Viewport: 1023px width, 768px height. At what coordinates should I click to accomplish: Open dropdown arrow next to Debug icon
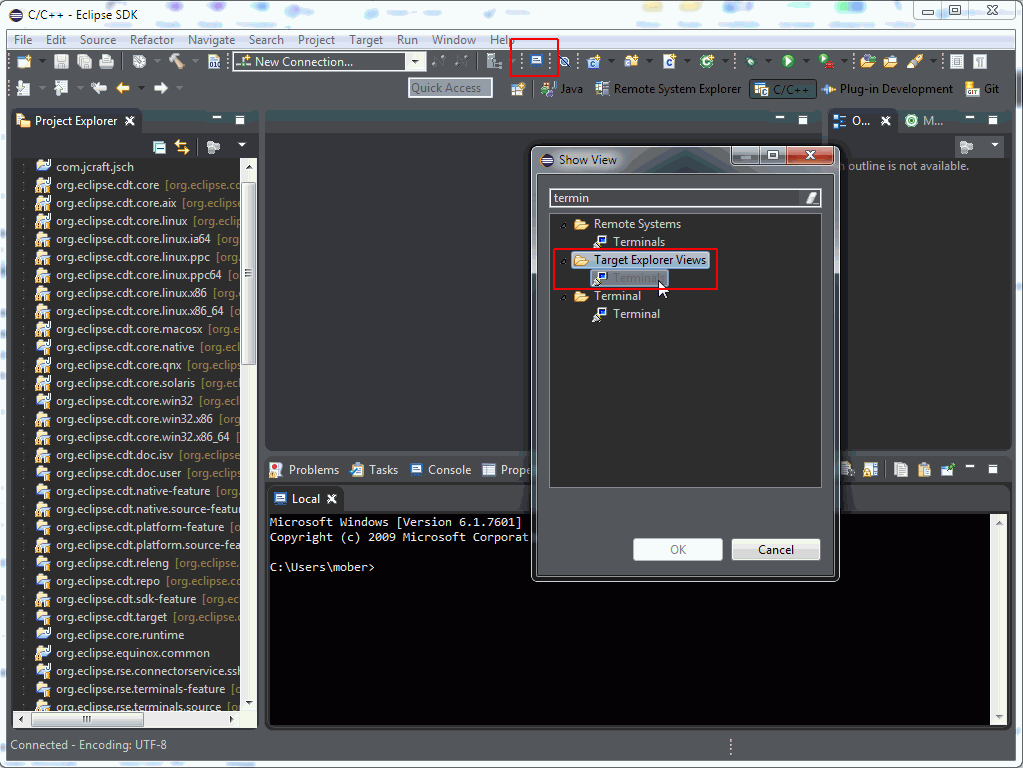[x=768, y=61]
